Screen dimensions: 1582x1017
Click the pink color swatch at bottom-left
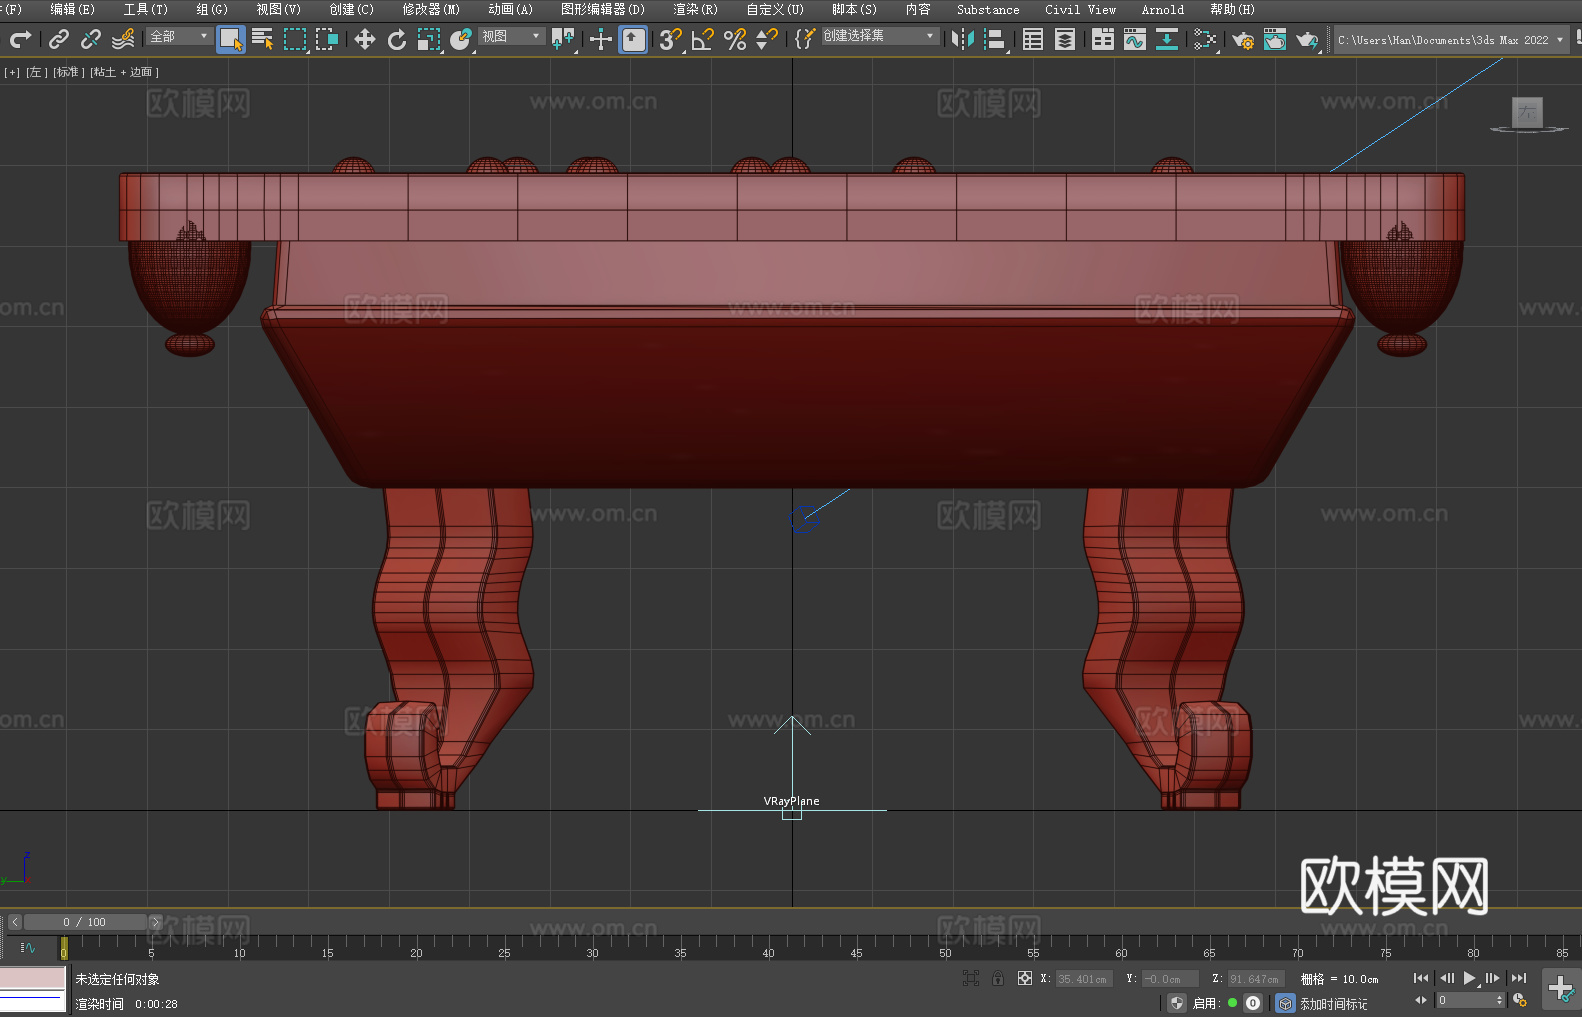click(x=33, y=977)
